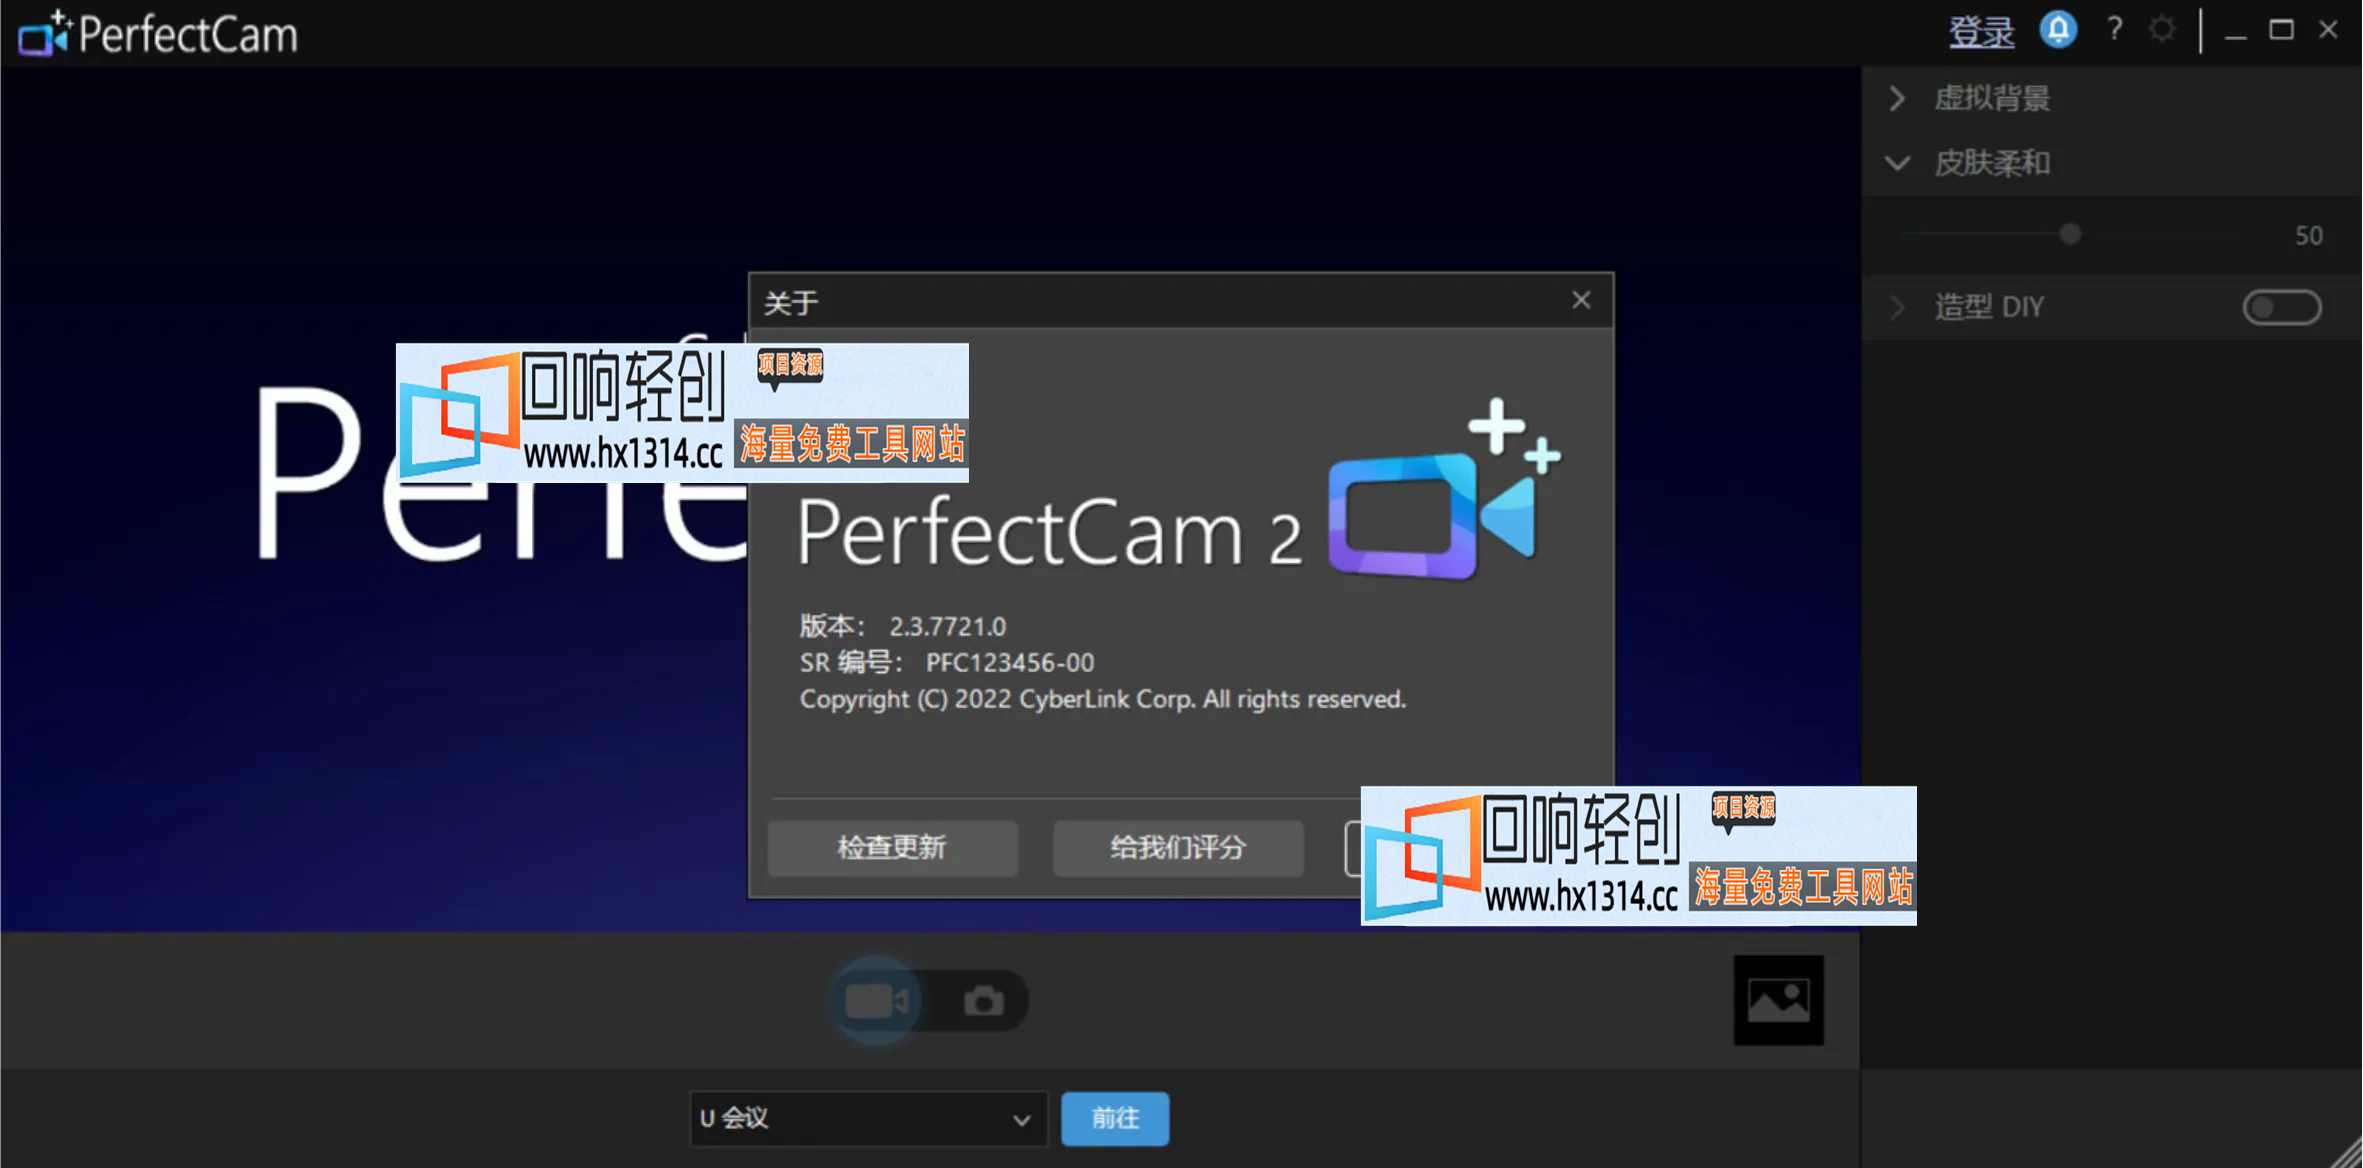The width and height of the screenshot is (2363, 1168).
Task: Switch to photo snapshot mode
Action: point(983,1001)
